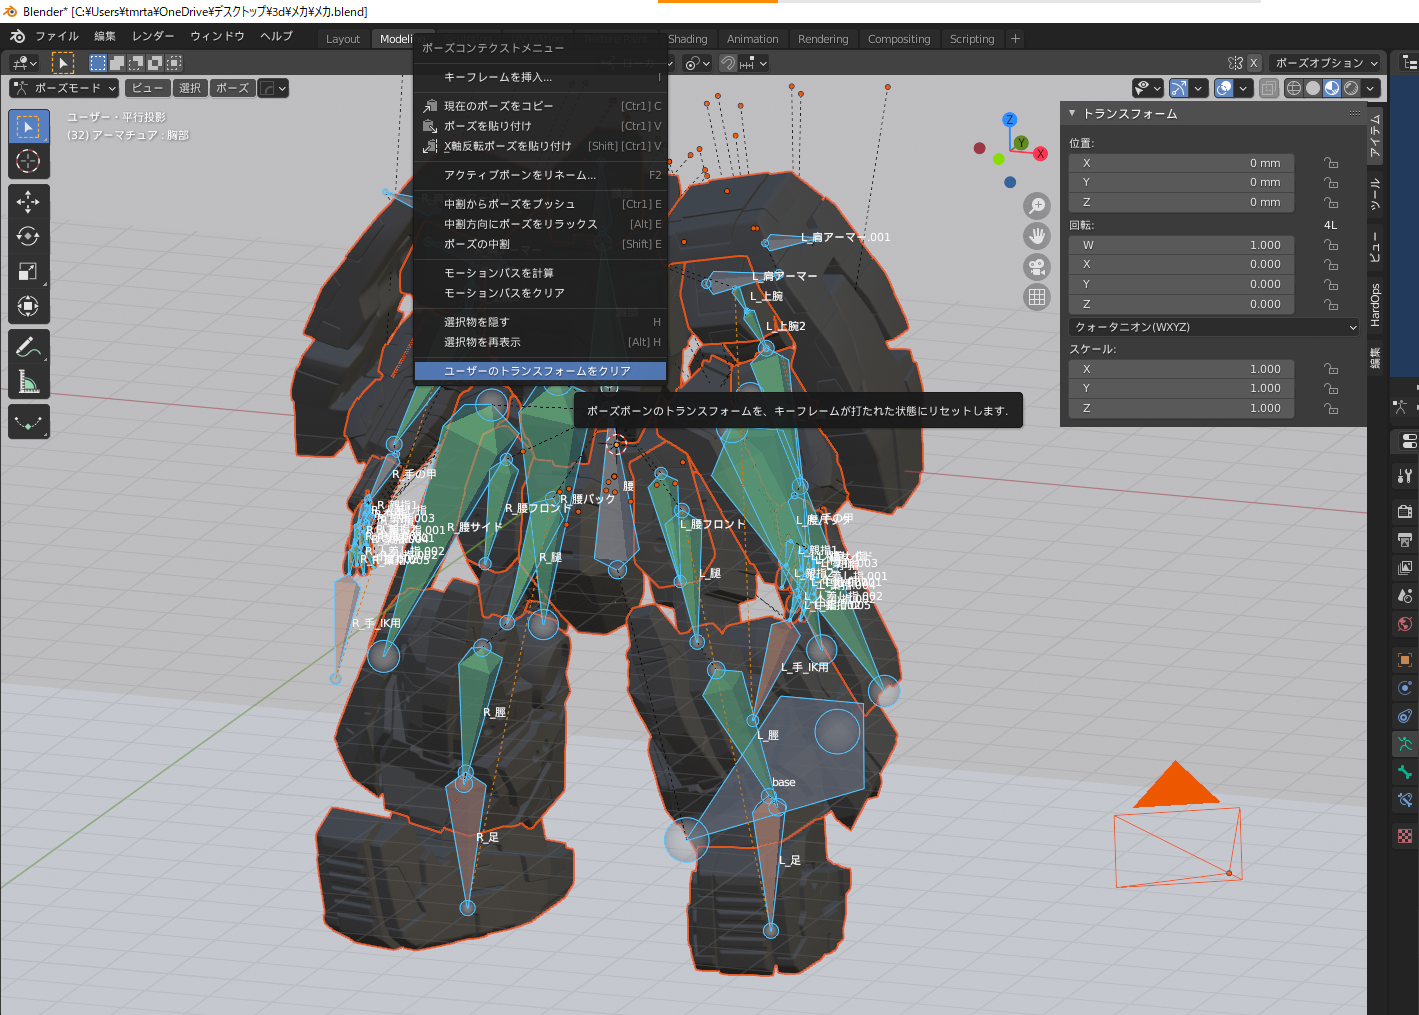Toggle X-axis mirror in pose header

pos(1254,63)
